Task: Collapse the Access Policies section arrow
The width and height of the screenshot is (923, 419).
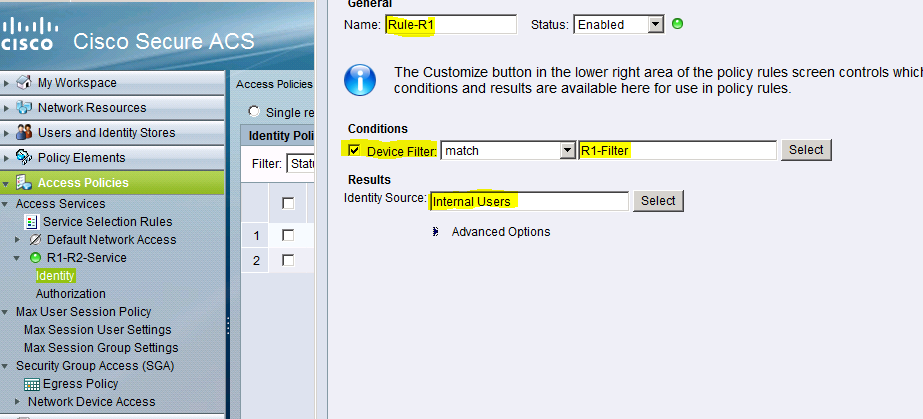Action: pyautogui.click(x=6, y=184)
